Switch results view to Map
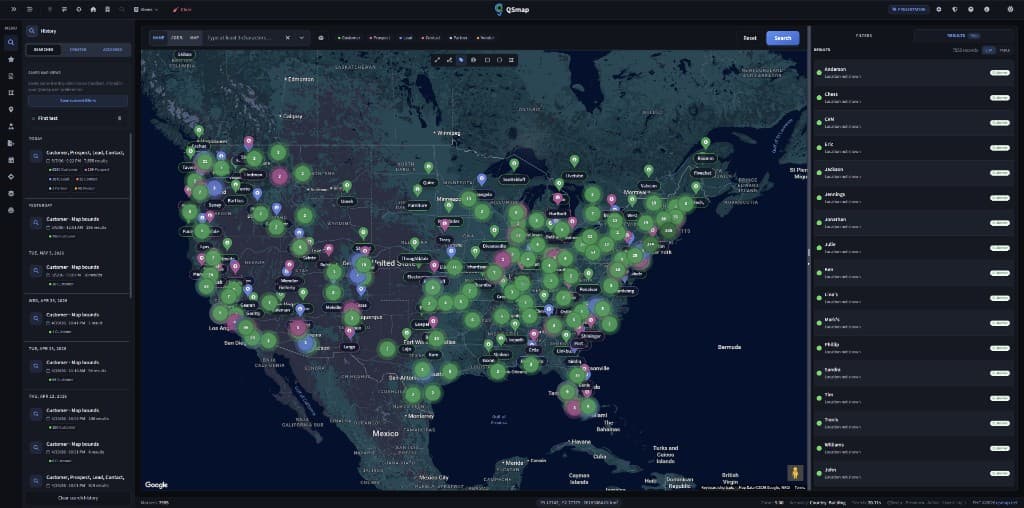Screen dimensions: 1024x508 1004,50
